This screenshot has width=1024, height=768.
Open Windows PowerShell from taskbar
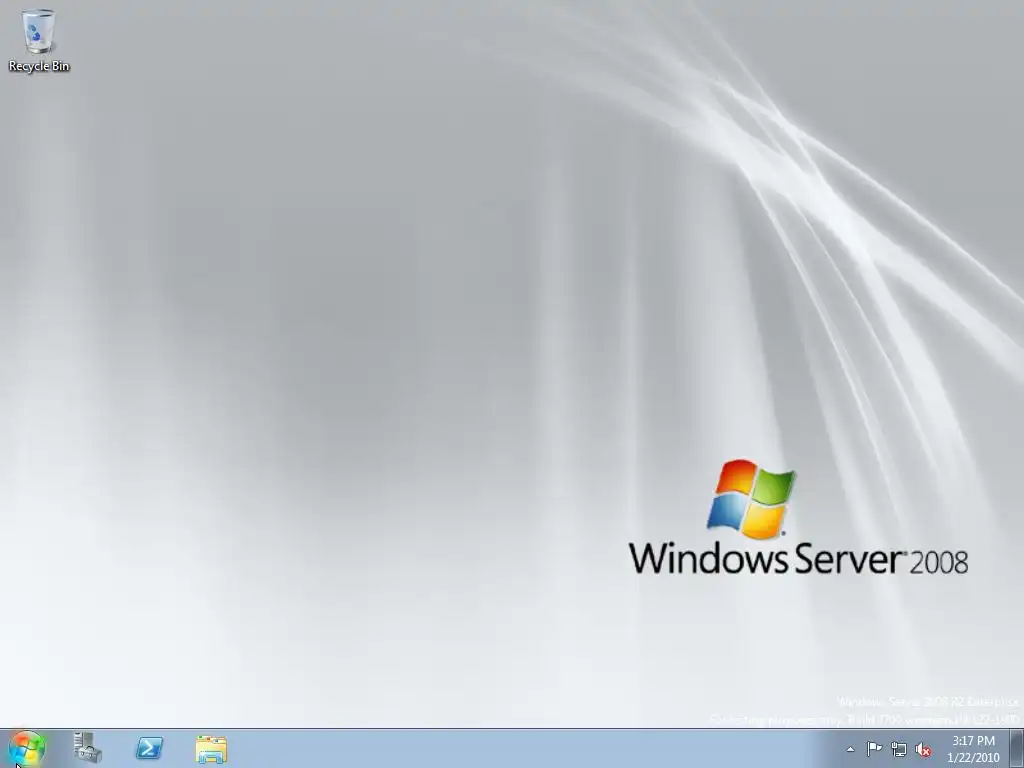149,748
